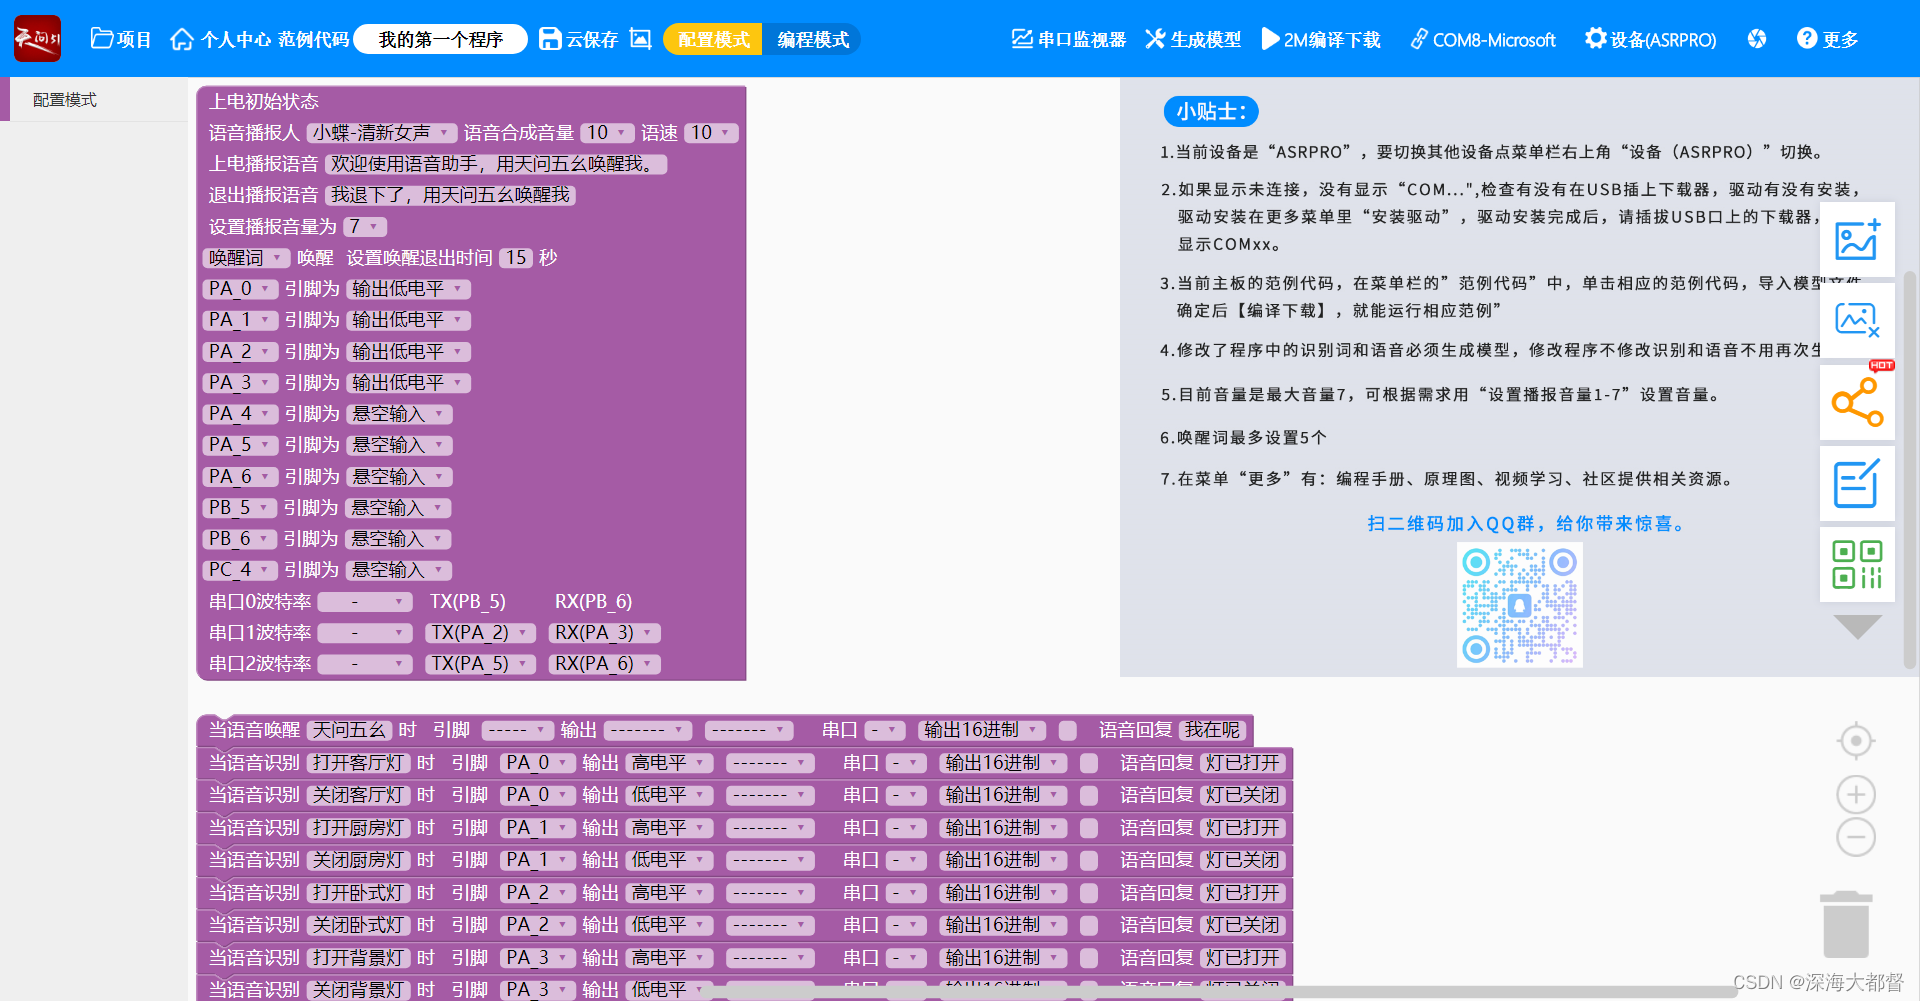Edit 退出播报语音 text field
The width and height of the screenshot is (1920, 1001).
coord(450,195)
